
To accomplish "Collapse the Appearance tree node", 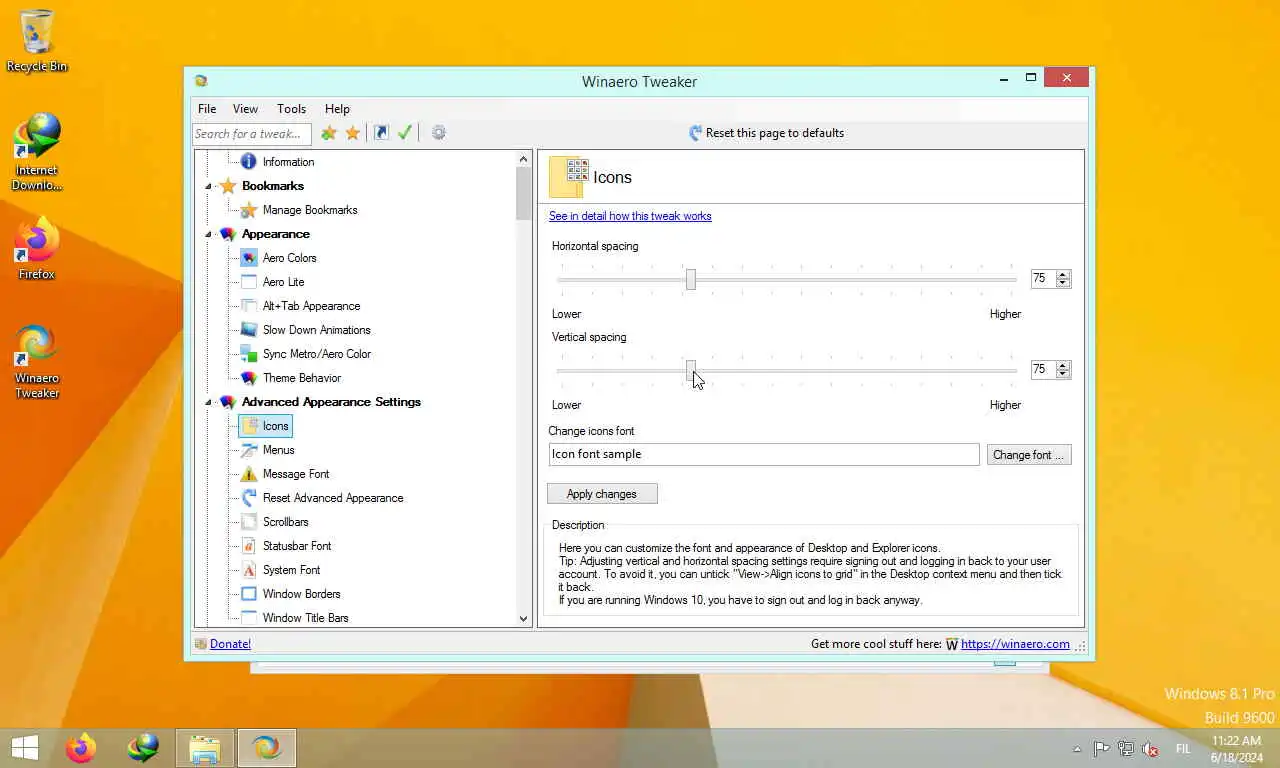I will [x=209, y=235].
